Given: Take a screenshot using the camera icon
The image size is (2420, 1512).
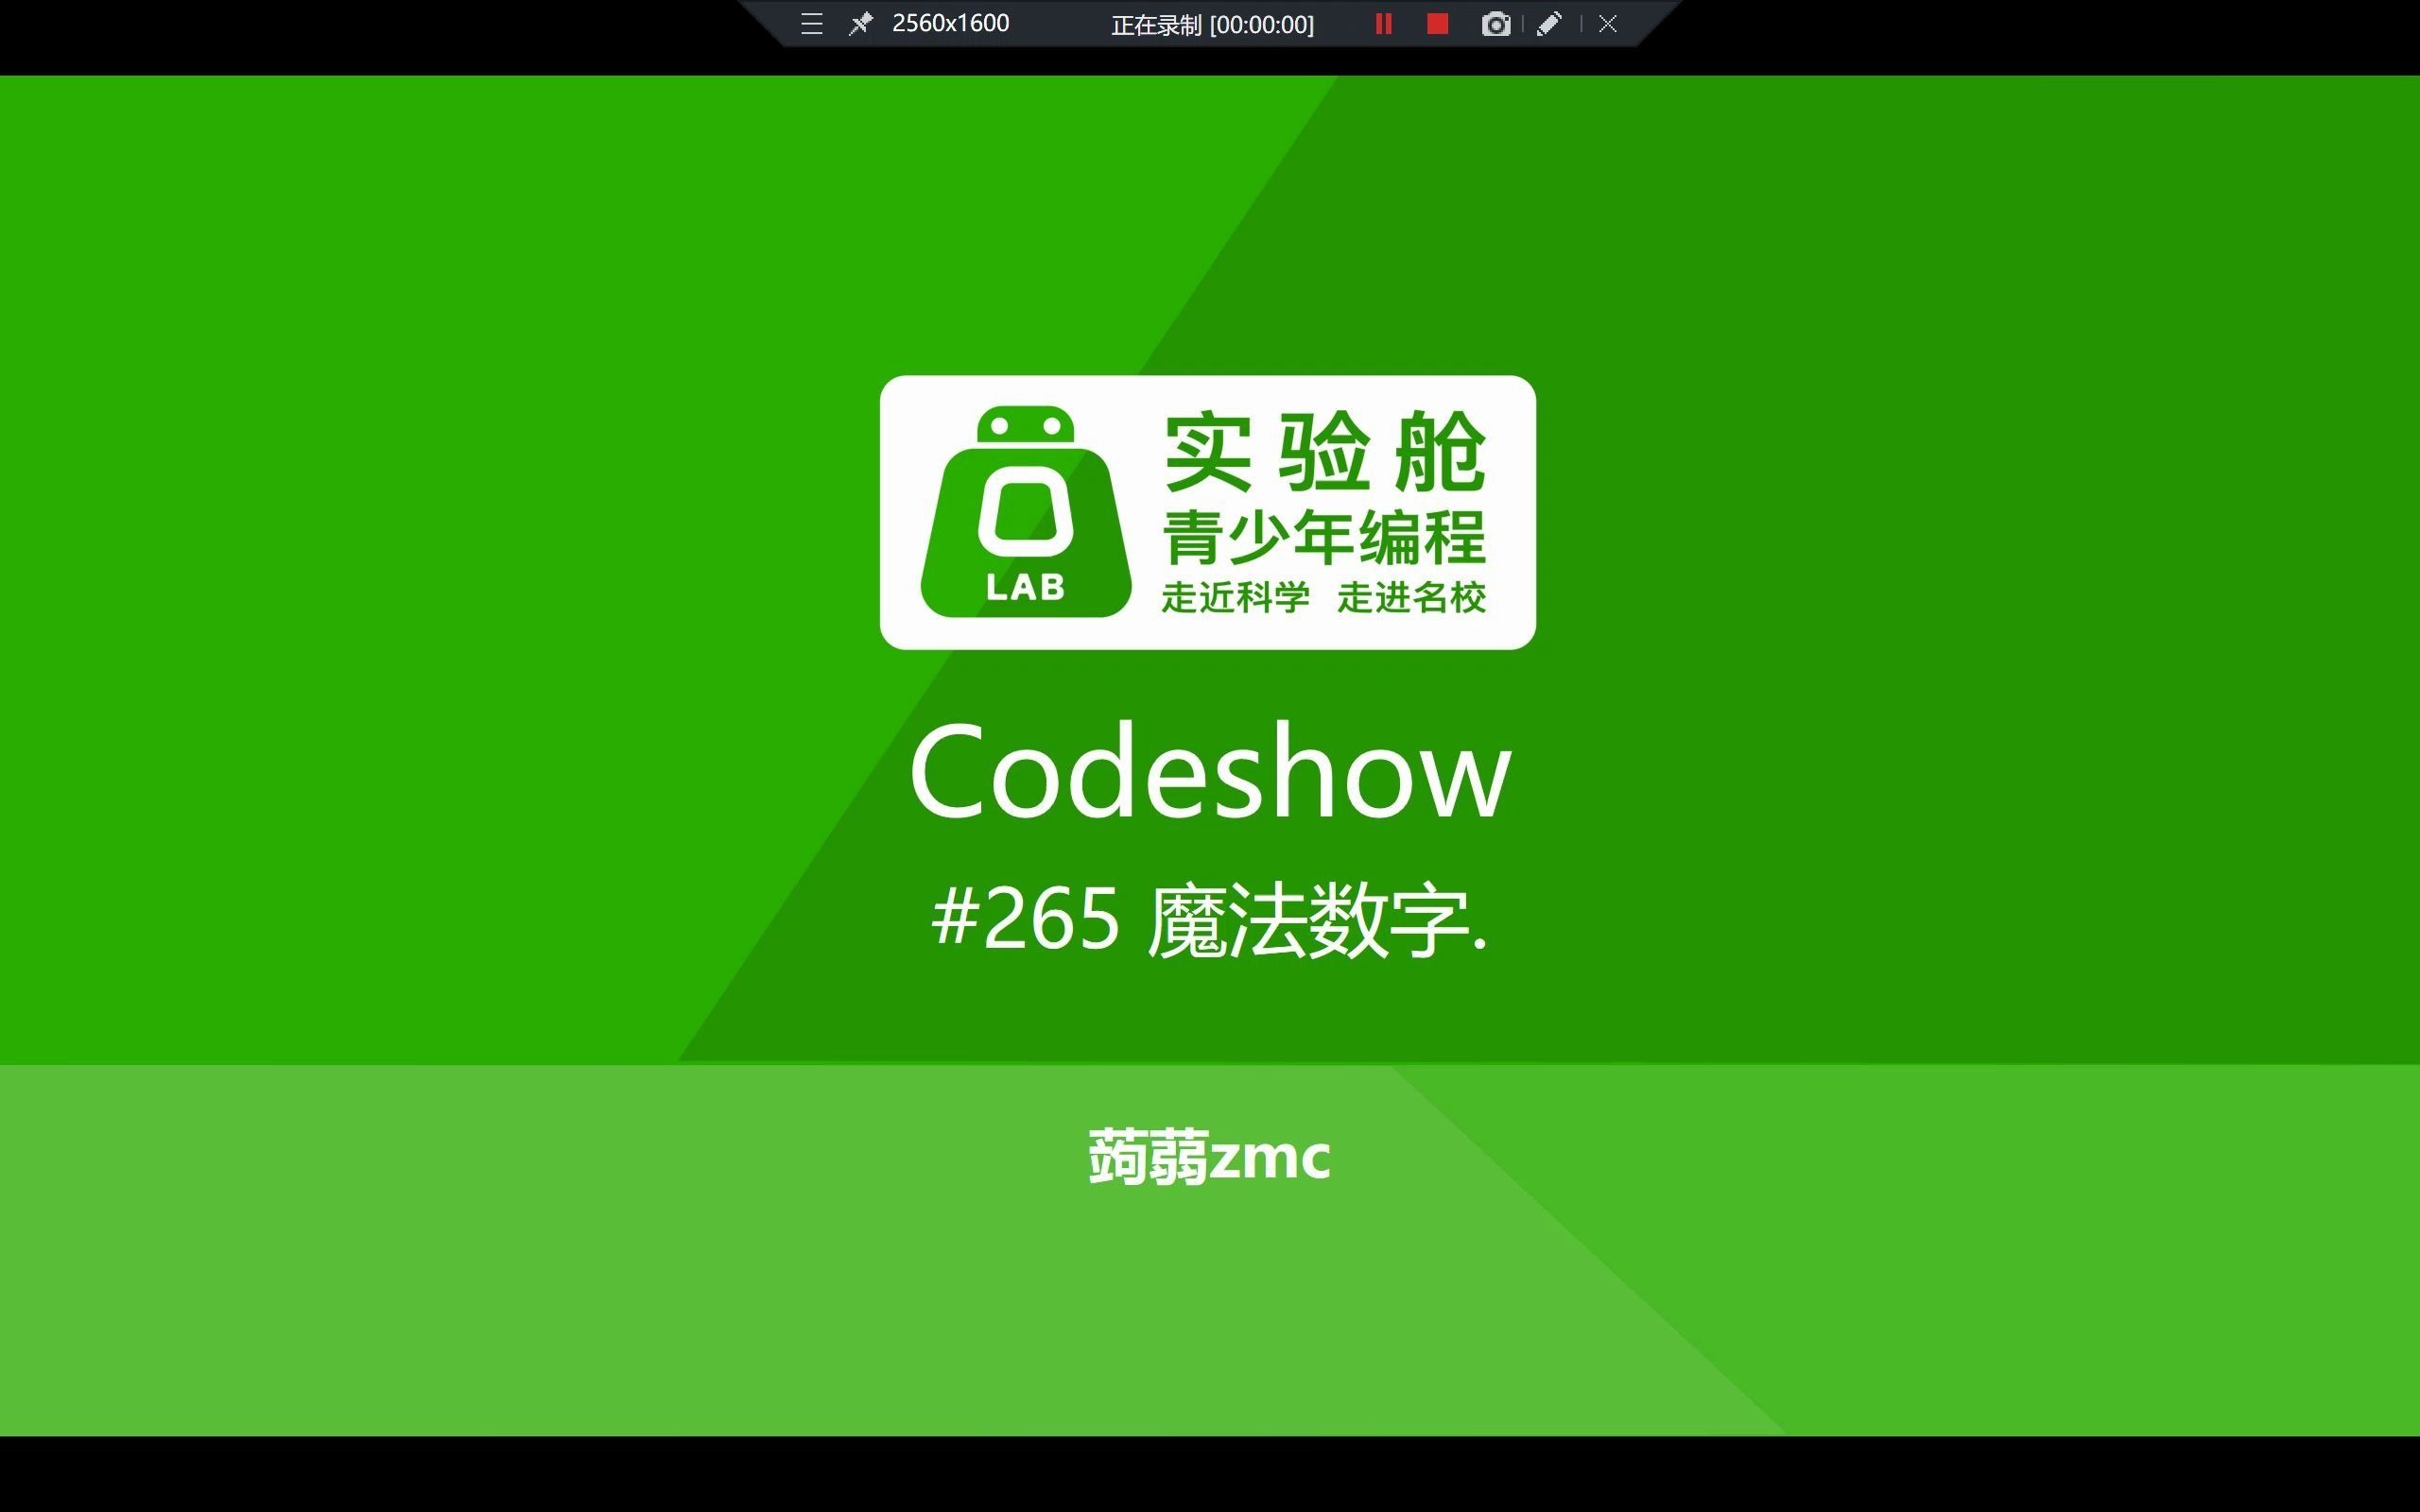Looking at the screenshot, I should (x=1496, y=23).
